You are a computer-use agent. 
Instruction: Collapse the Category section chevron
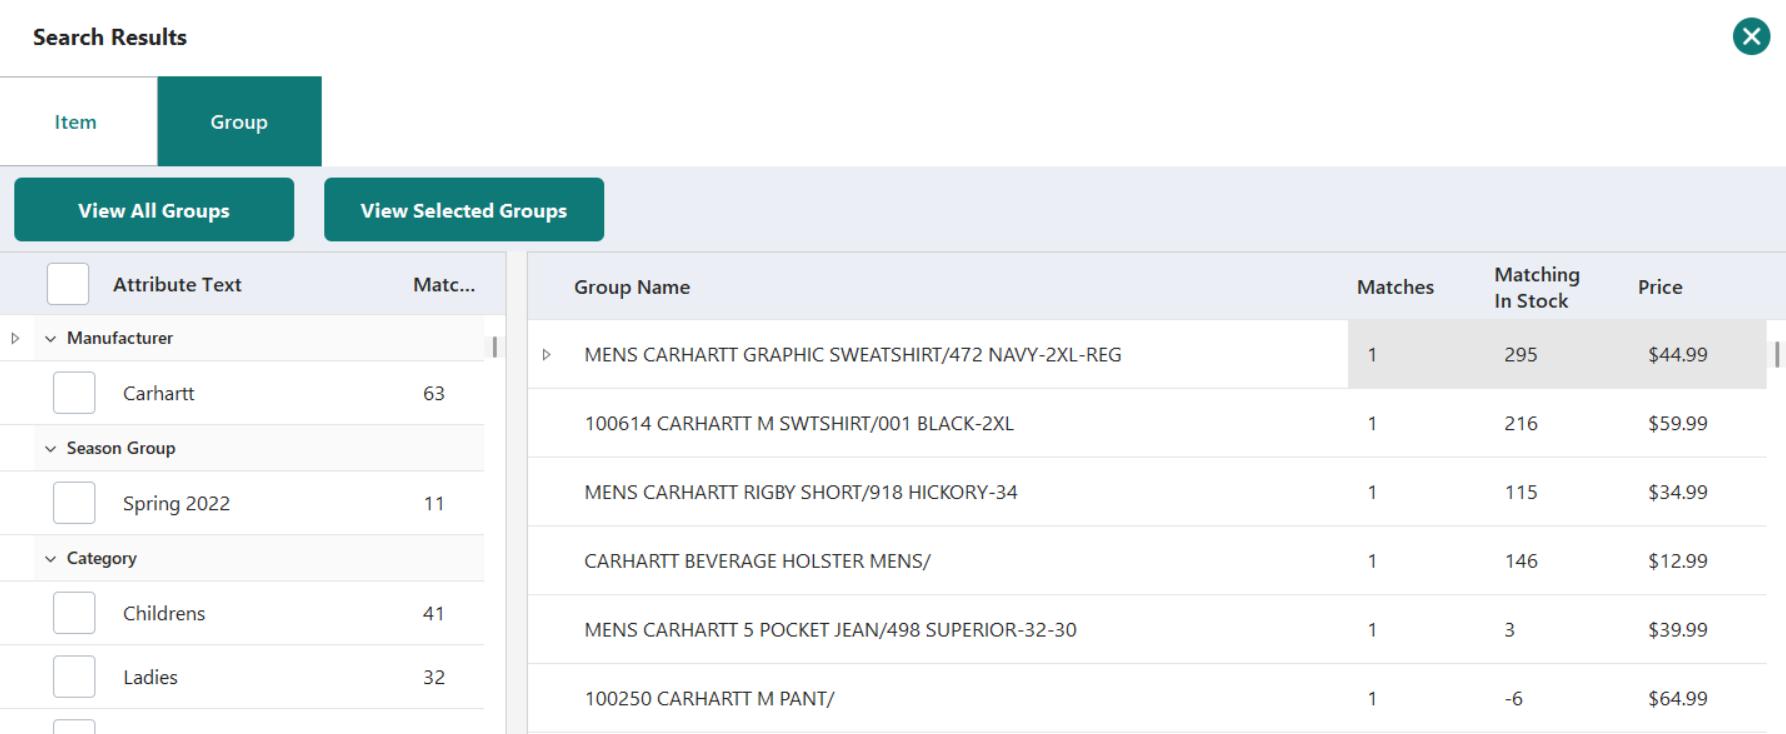50,559
